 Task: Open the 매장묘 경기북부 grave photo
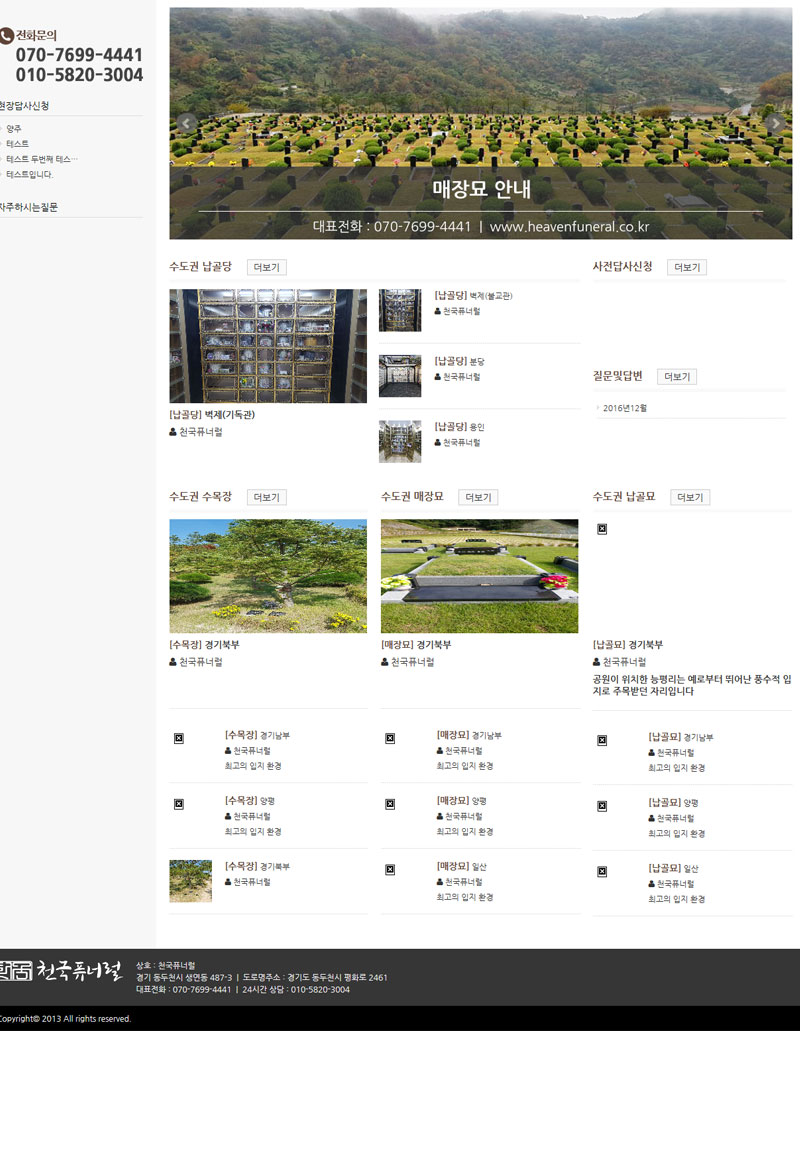[x=479, y=576]
